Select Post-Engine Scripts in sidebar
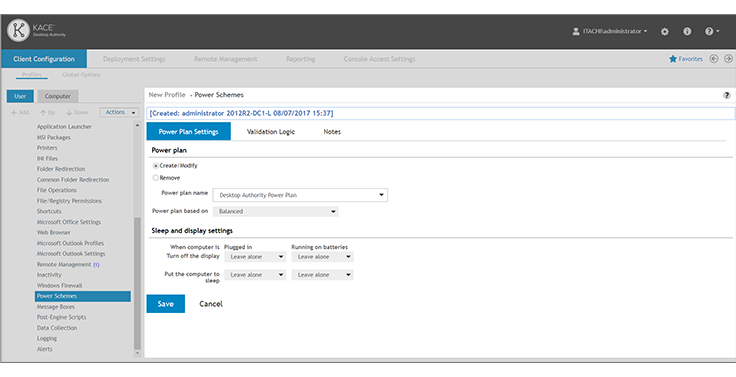This screenshot has width=736, height=377. [x=61, y=317]
